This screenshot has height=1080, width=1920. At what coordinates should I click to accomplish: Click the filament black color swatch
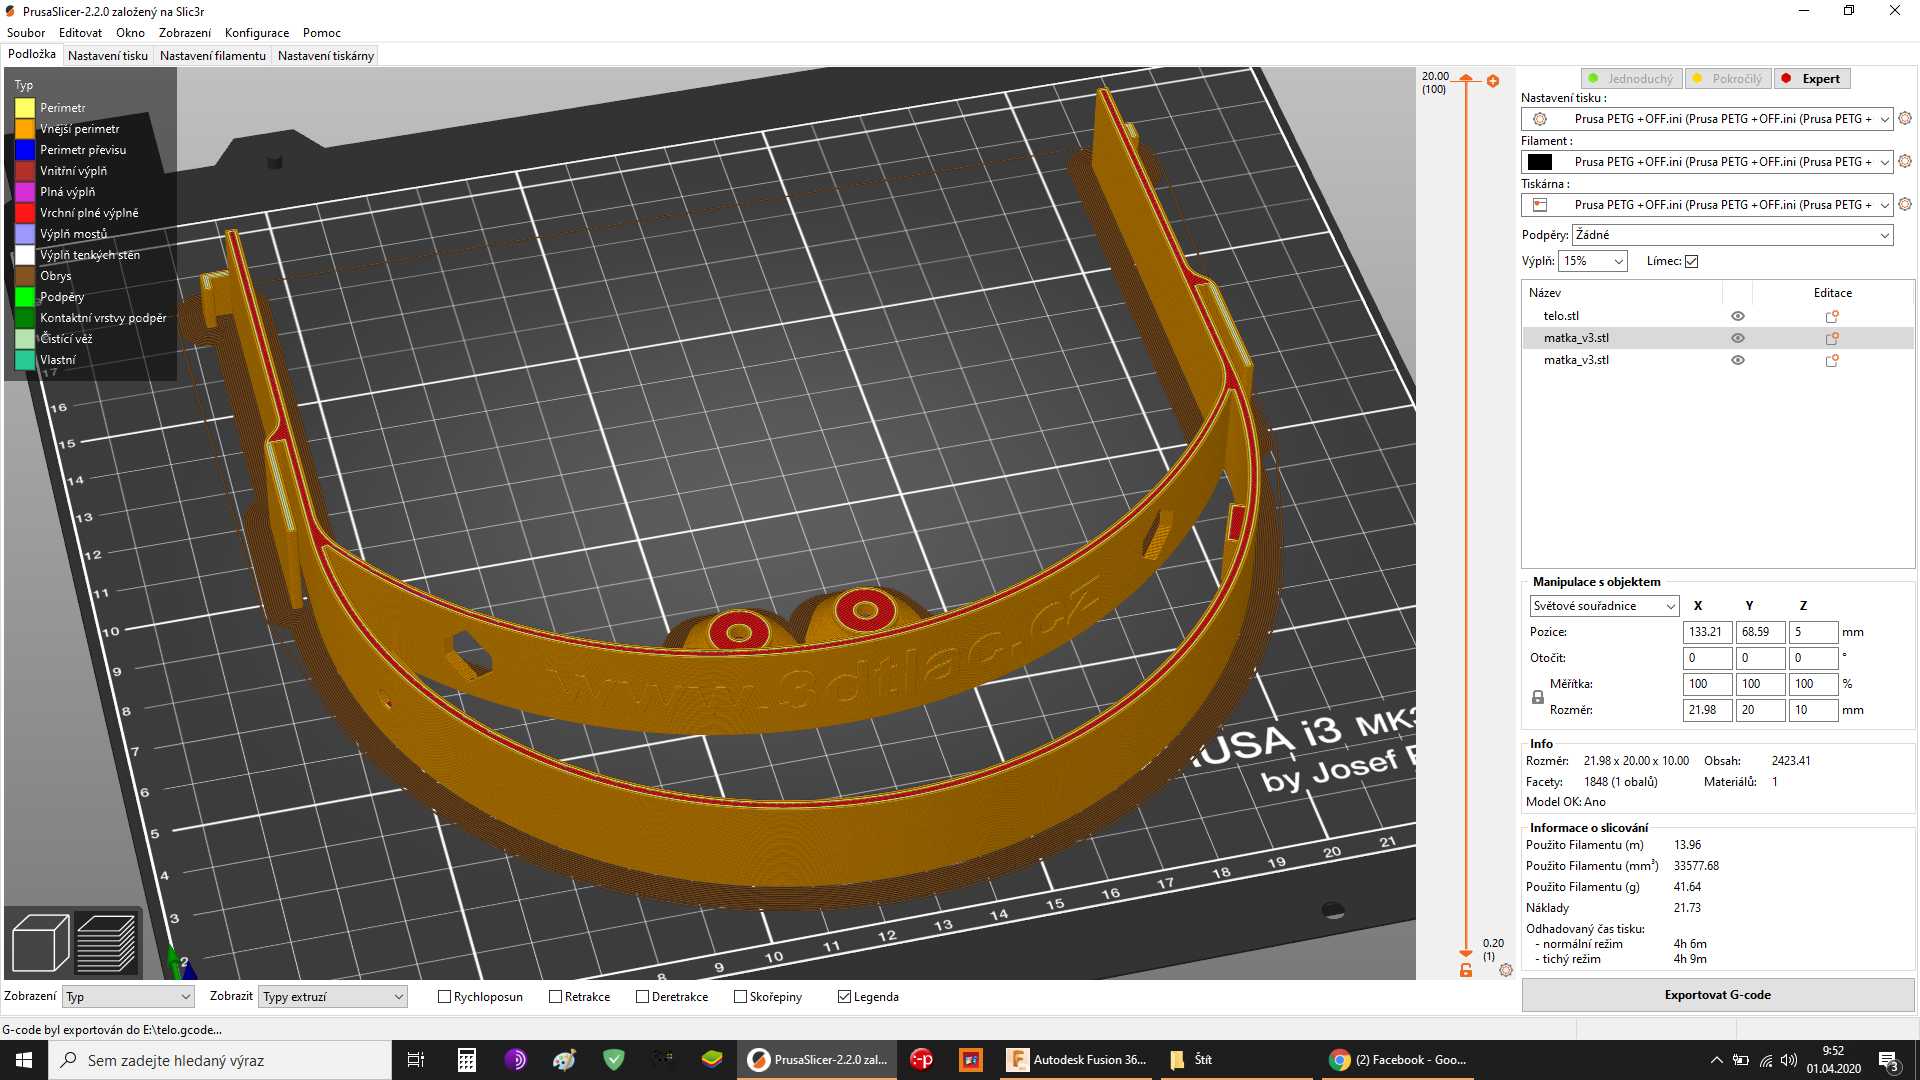[x=1540, y=162]
